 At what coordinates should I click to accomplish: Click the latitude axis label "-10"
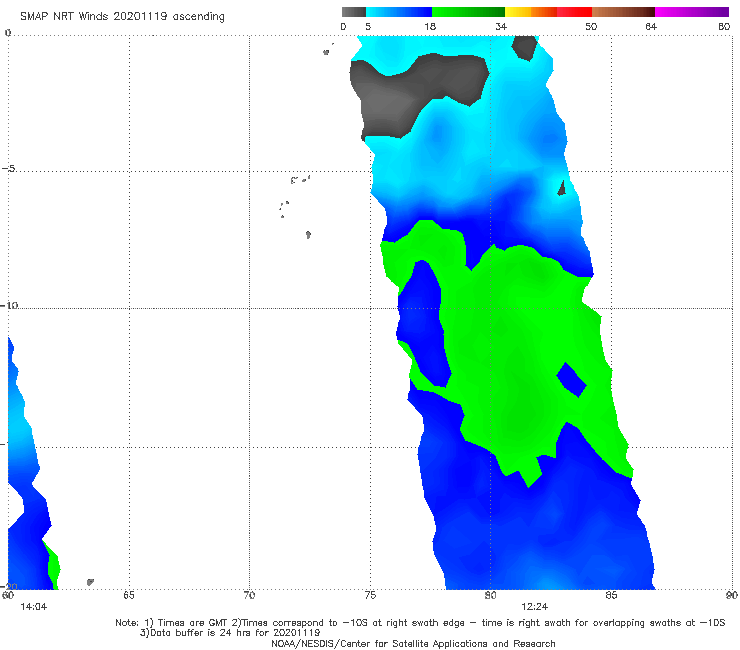click(x=9, y=305)
